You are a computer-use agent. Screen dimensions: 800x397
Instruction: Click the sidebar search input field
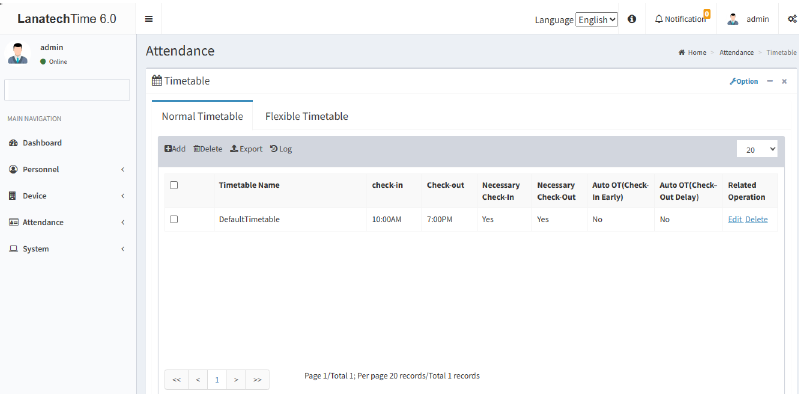coord(67,90)
